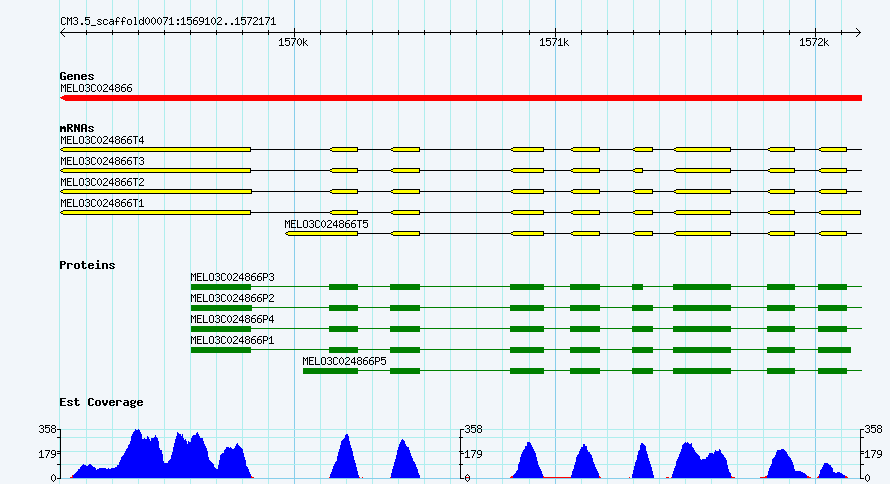Open the MEL03C024866P3 protein label
Screen dimensions: 890x484
click(232, 277)
